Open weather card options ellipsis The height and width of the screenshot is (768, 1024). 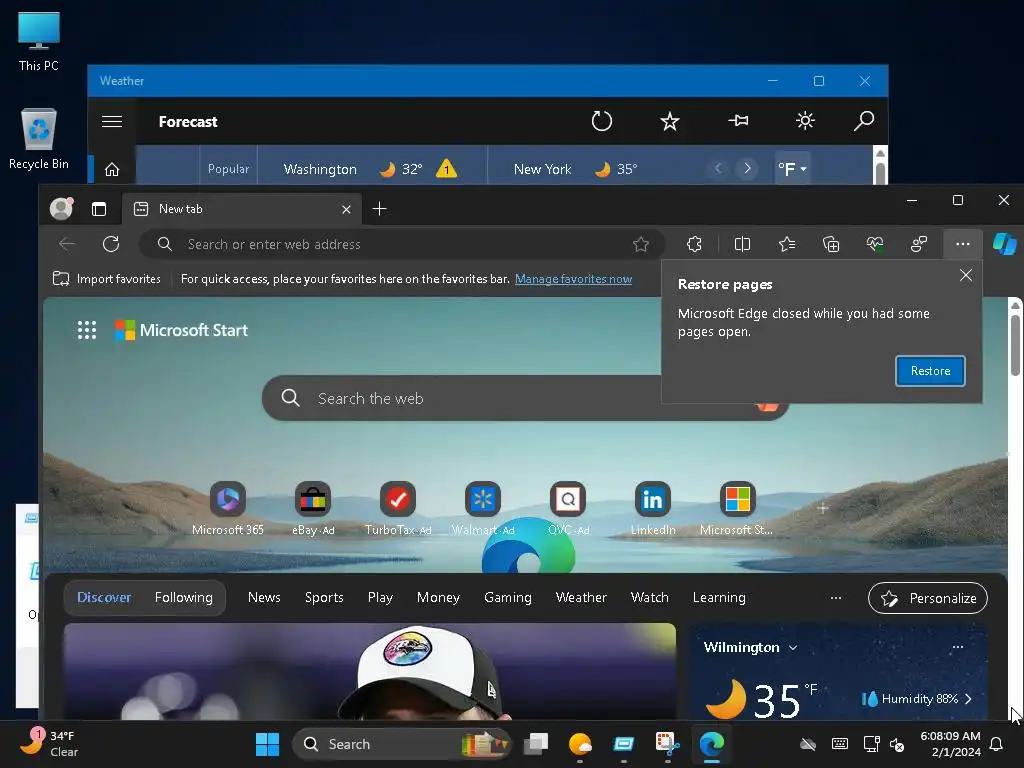[957, 647]
